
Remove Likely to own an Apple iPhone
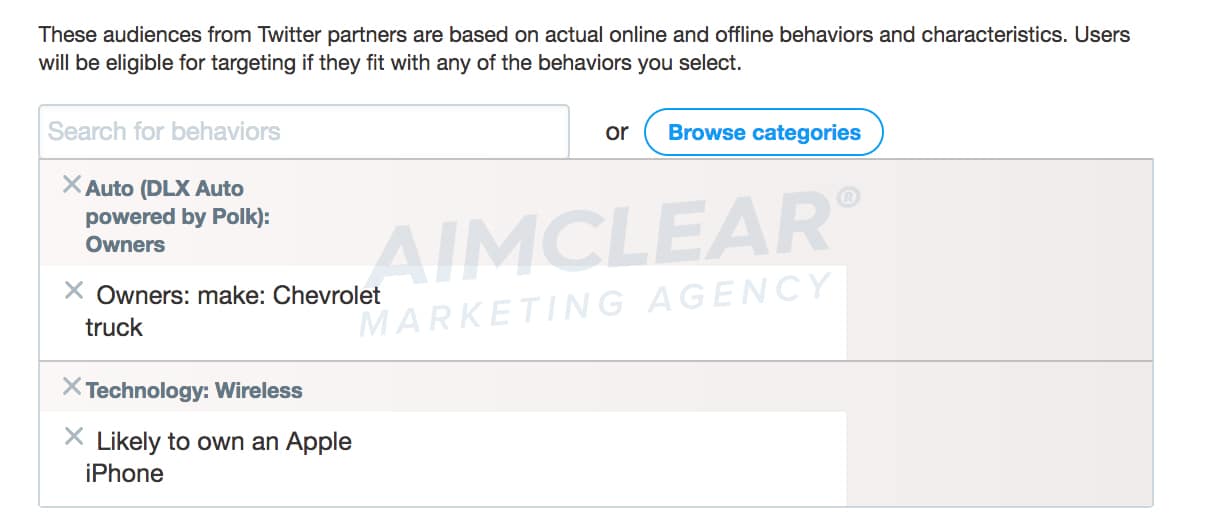(x=73, y=436)
